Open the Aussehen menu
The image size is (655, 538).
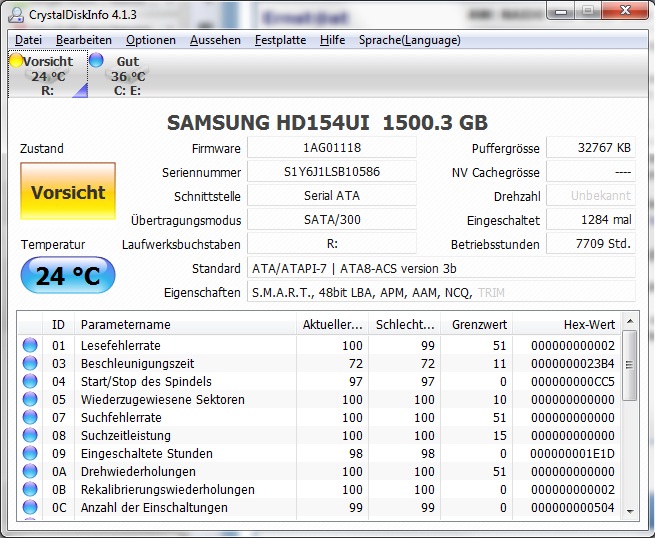coord(215,40)
